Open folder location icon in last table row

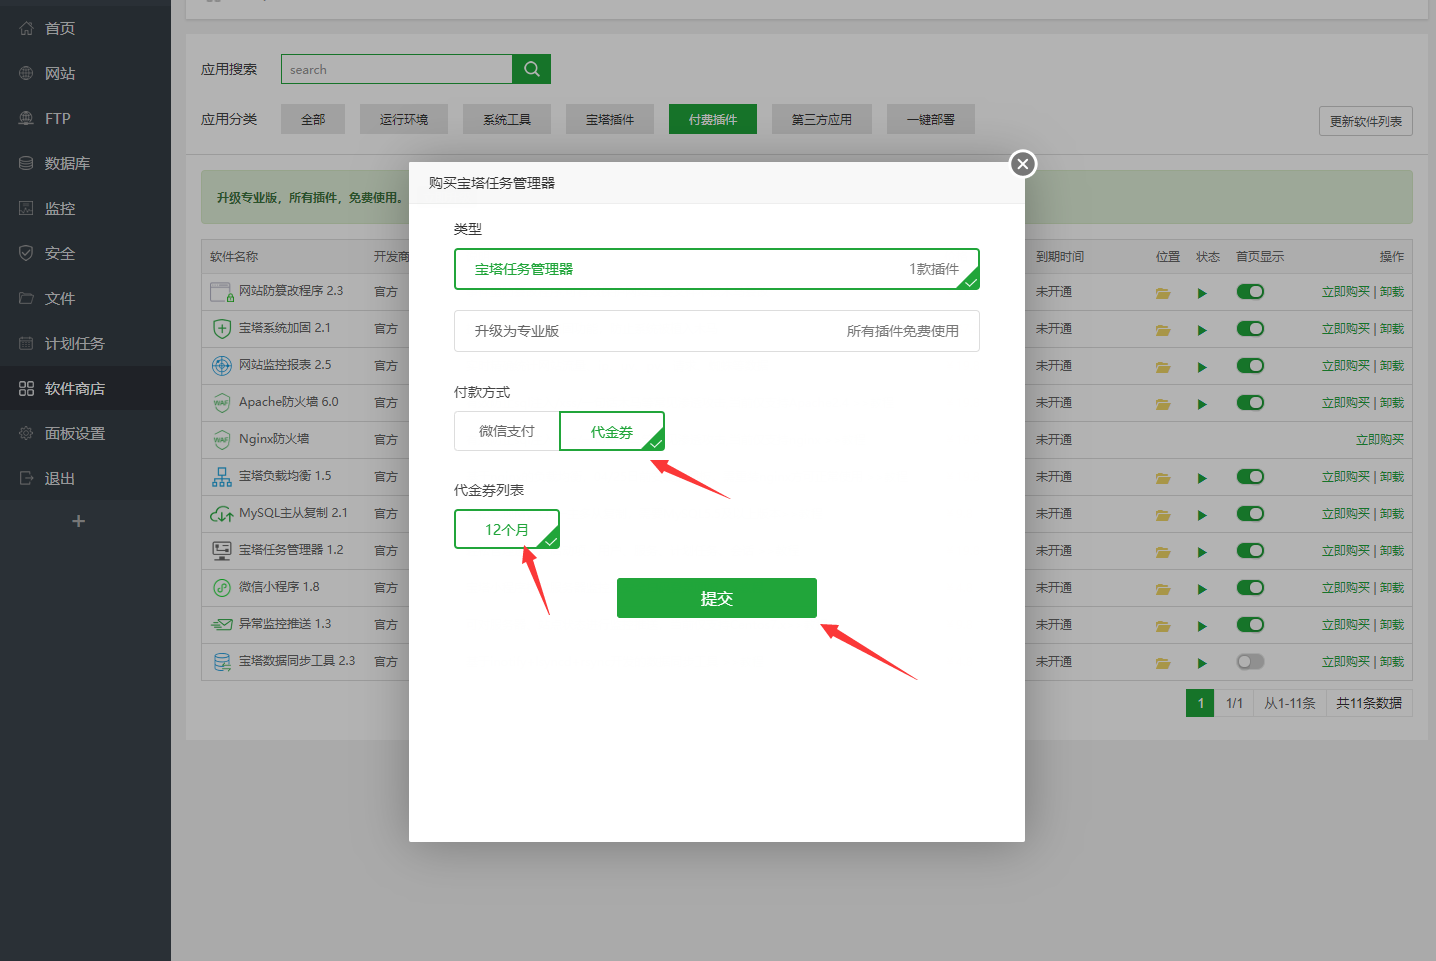coord(1163,663)
